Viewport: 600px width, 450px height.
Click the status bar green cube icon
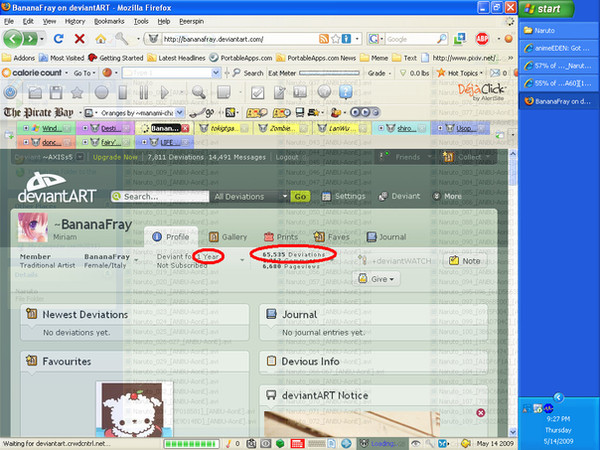[x=280, y=443]
